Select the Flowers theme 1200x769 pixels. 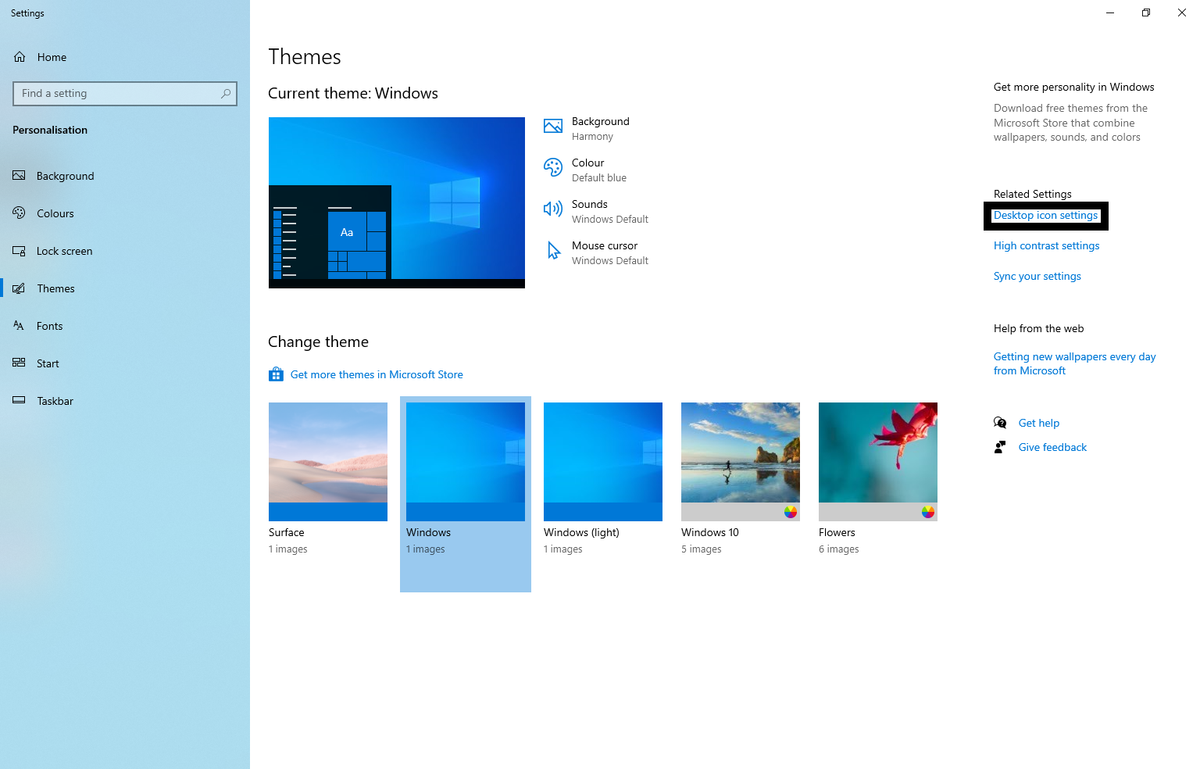point(877,461)
